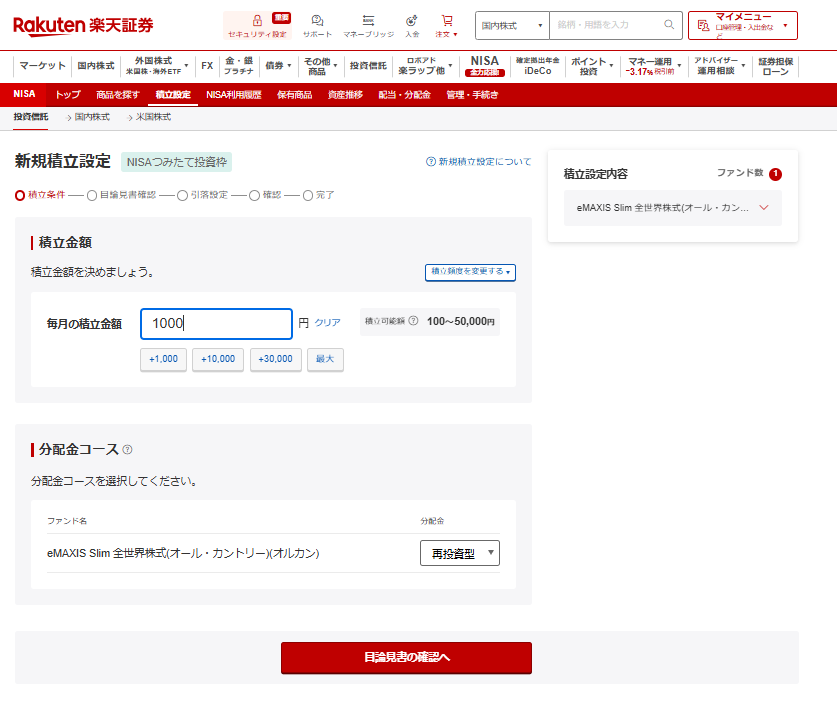Expand the ロボアド 楽ラップ他 menu
Viewport: 837px width, 701px height.
[425, 66]
